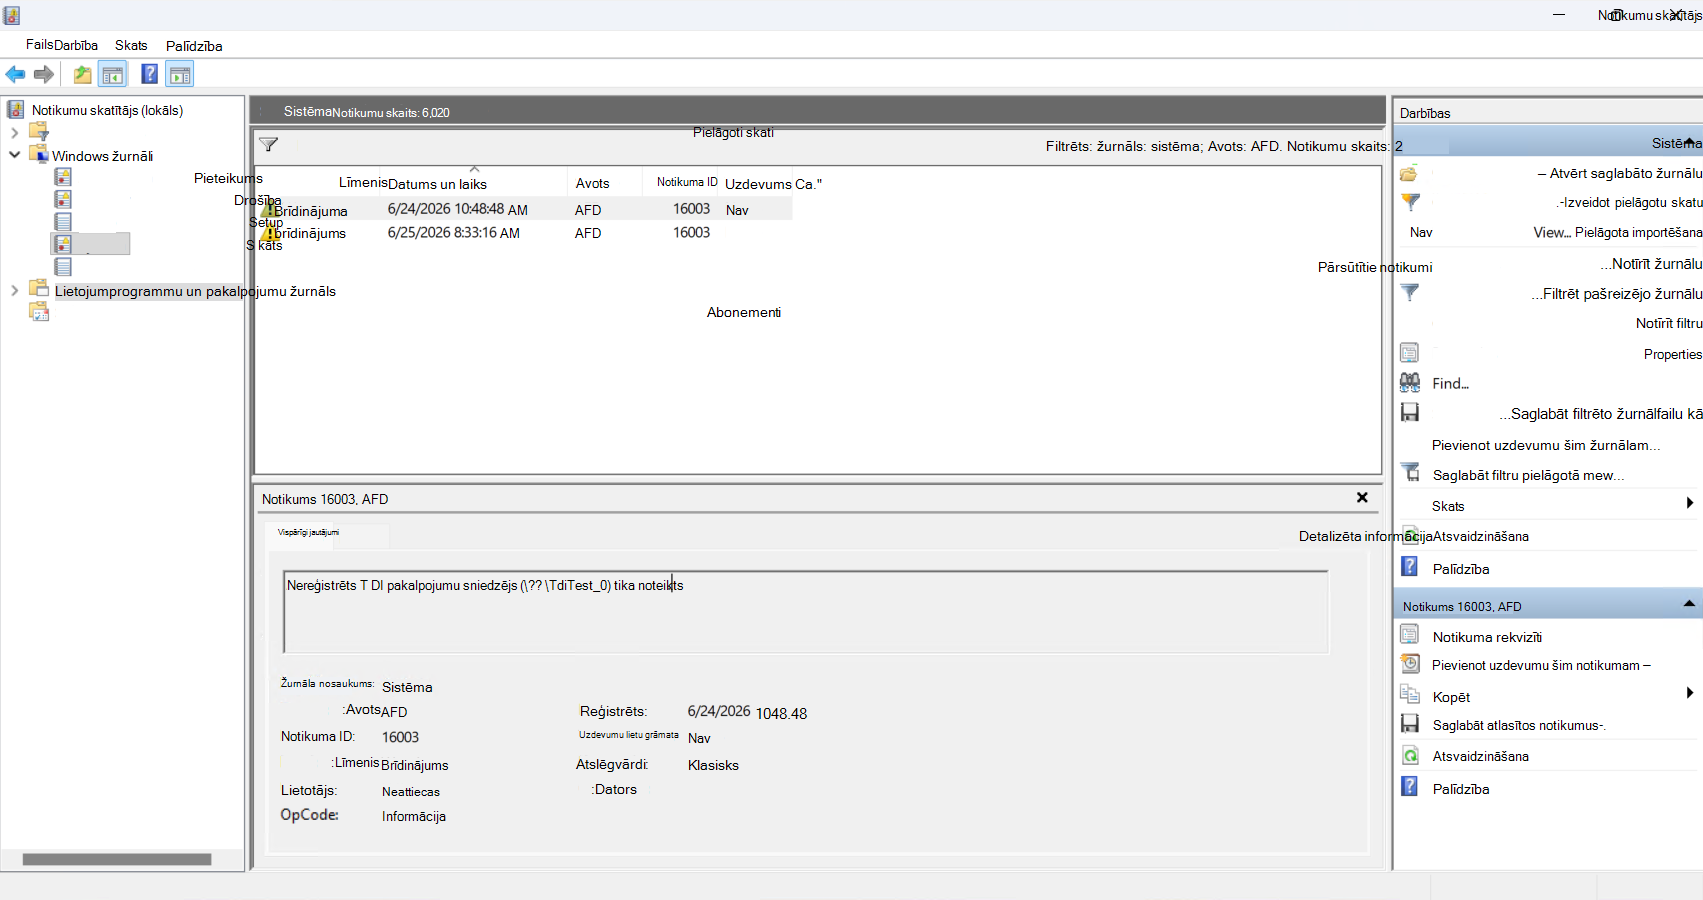The image size is (1703, 900).
Task: Click the 16003 ID in the 6/25/2026 row
Action: pos(691,232)
